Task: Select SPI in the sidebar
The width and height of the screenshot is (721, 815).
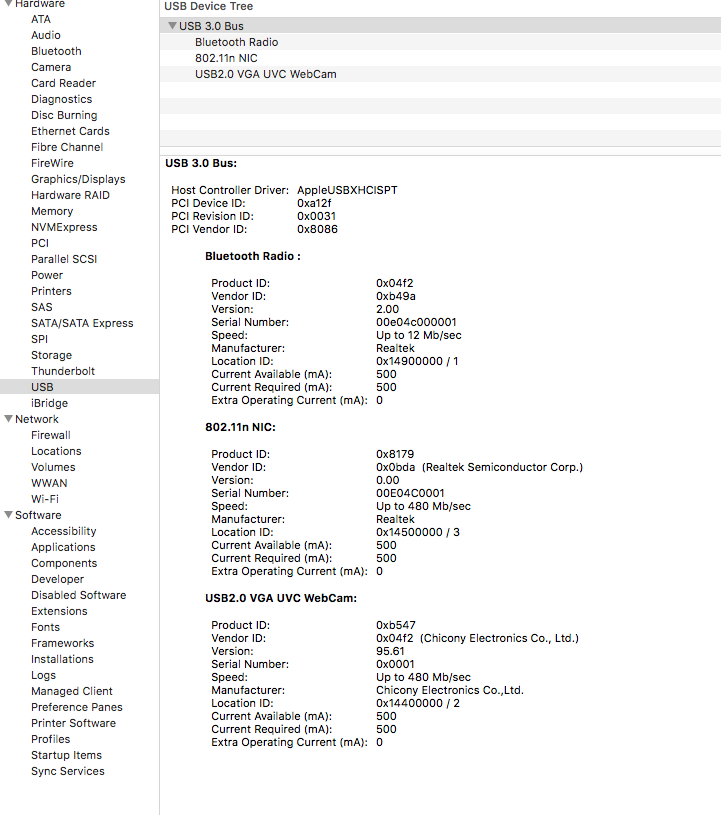Action: (40, 339)
